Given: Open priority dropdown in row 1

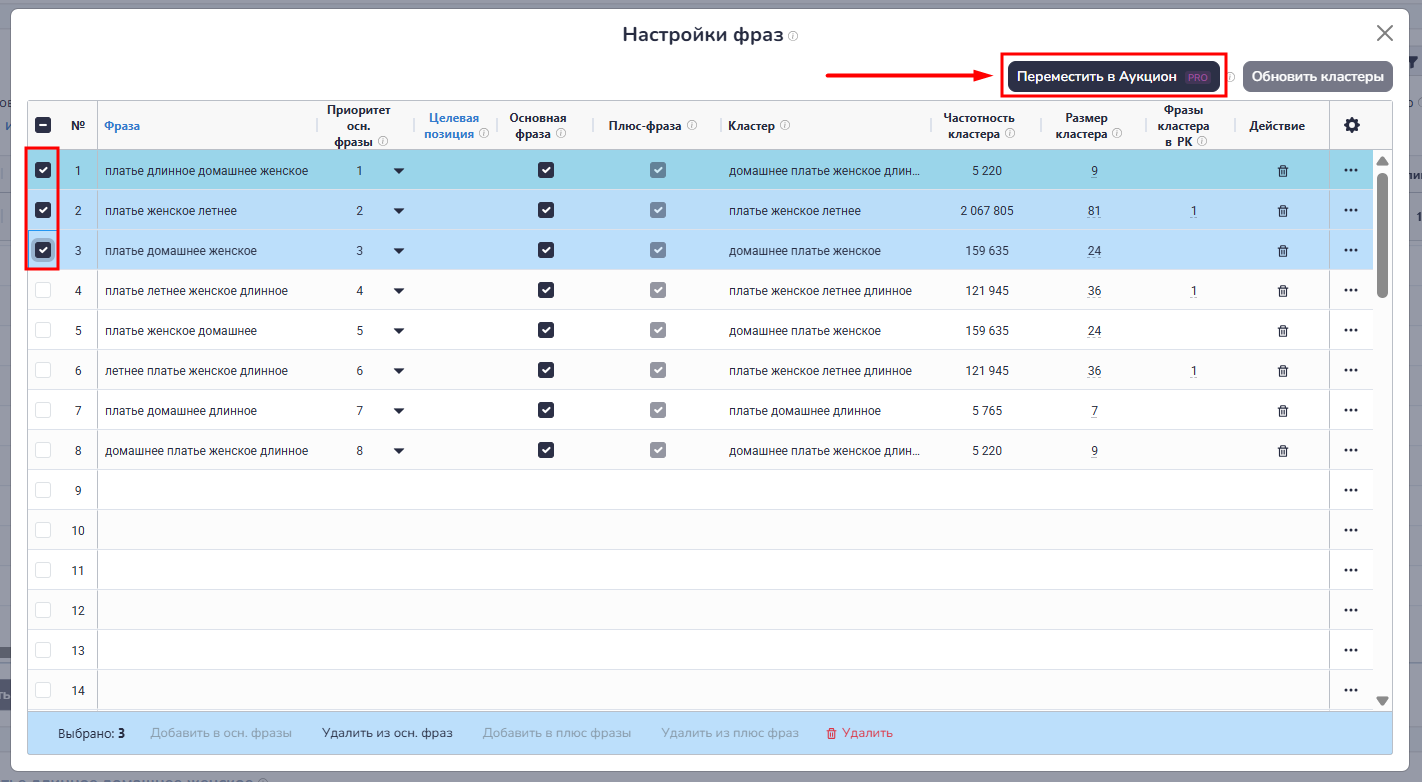Looking at the screenshot, I should (x=399, y=171).
